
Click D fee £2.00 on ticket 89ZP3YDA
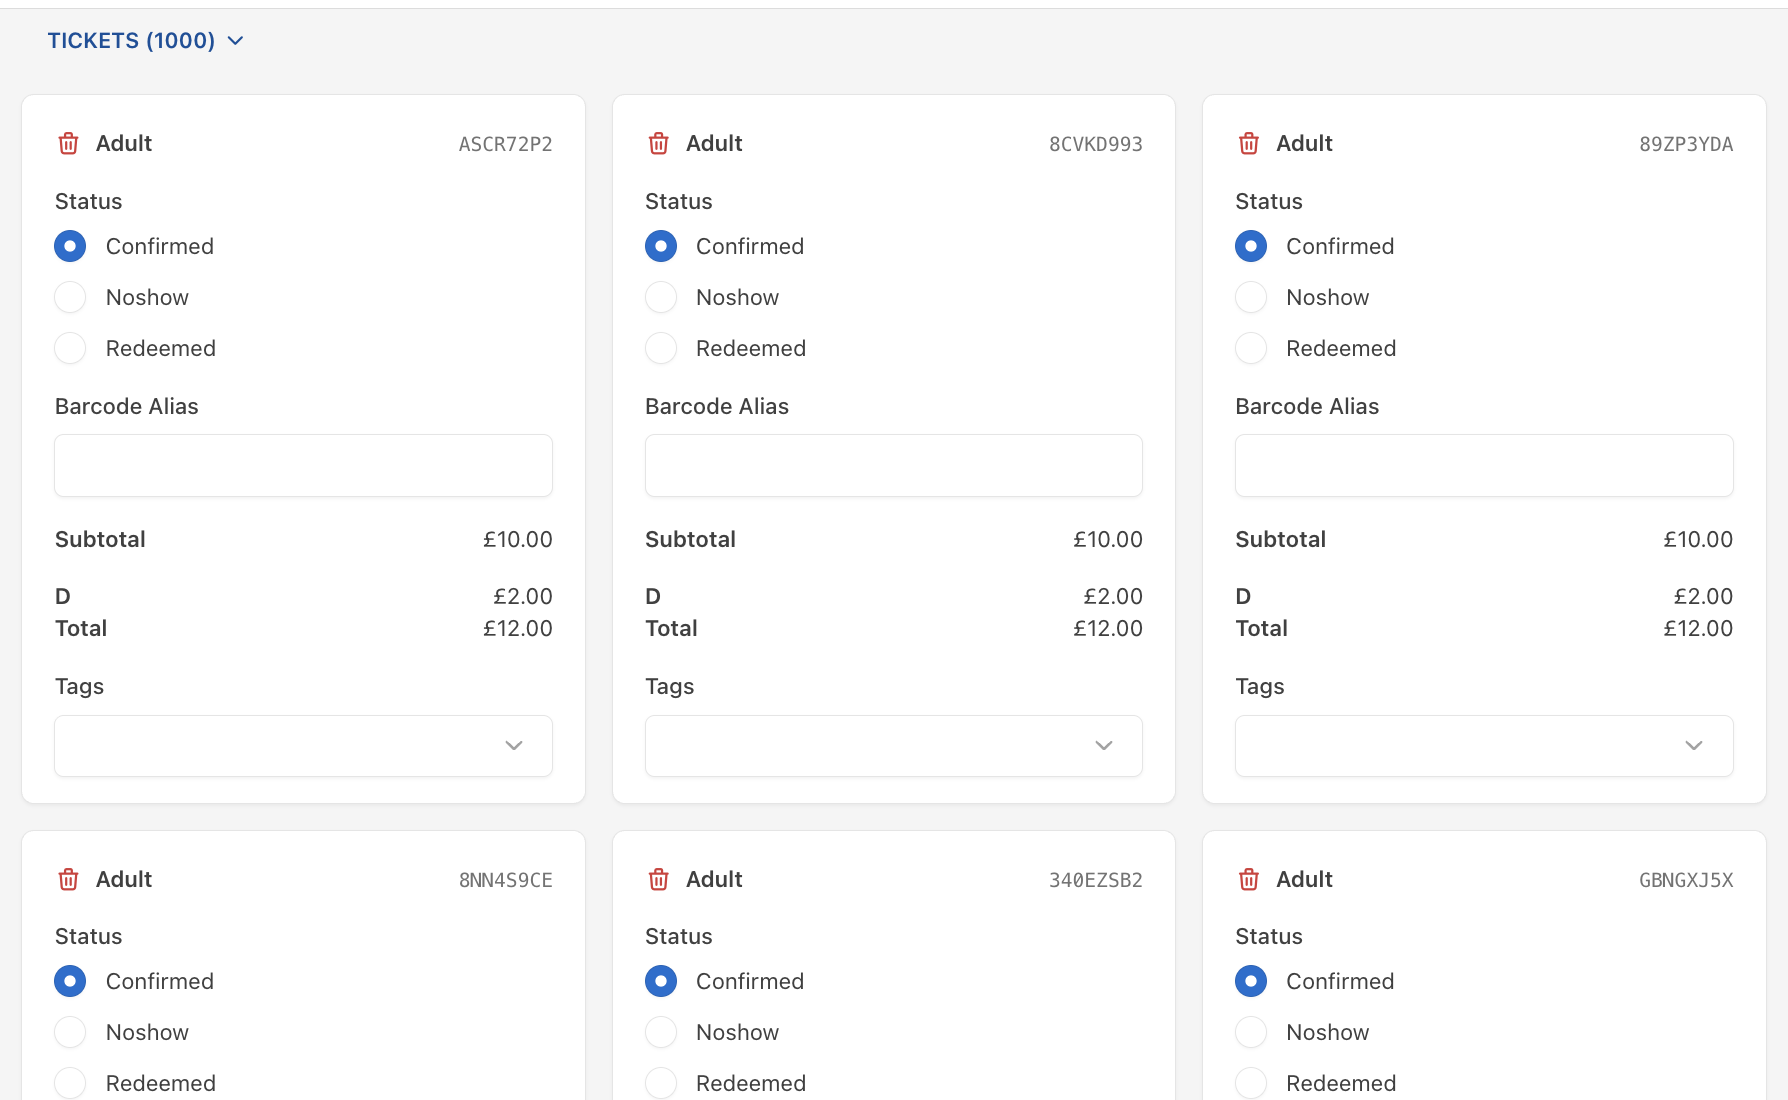1703,596
